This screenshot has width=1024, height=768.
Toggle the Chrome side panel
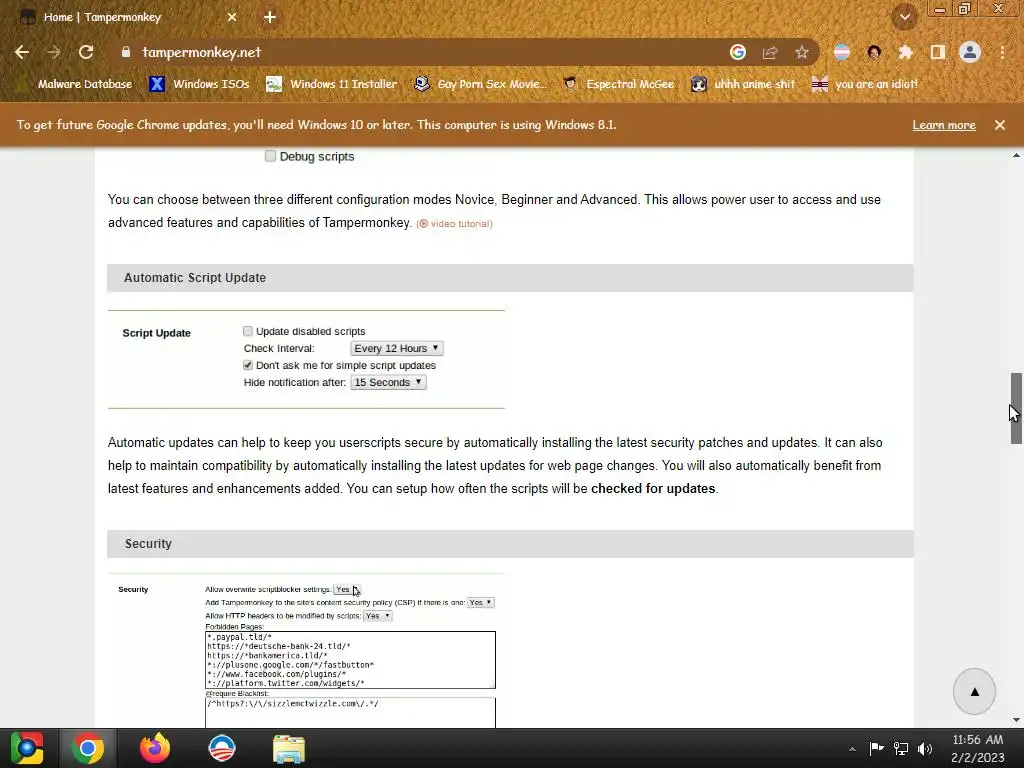[938, 52]
